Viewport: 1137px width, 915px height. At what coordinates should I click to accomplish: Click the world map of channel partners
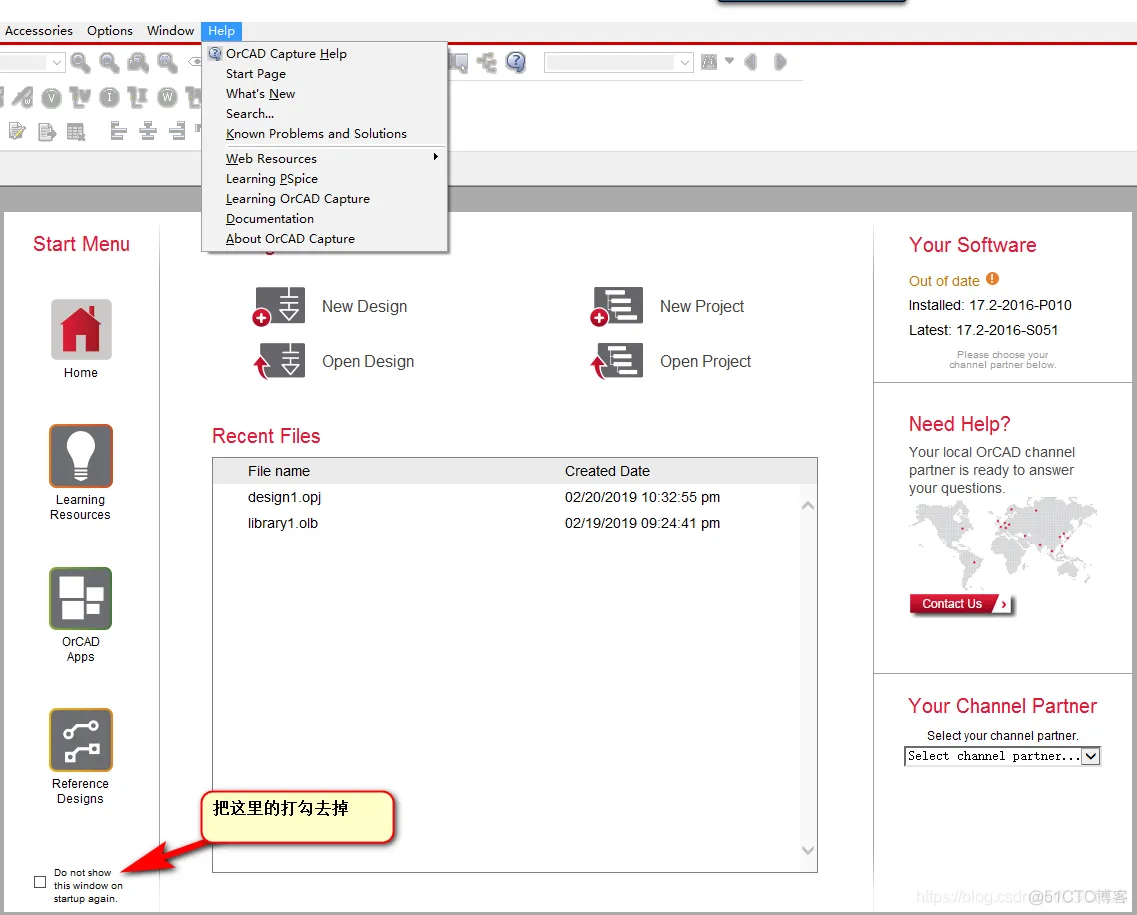coord(1003,542)
